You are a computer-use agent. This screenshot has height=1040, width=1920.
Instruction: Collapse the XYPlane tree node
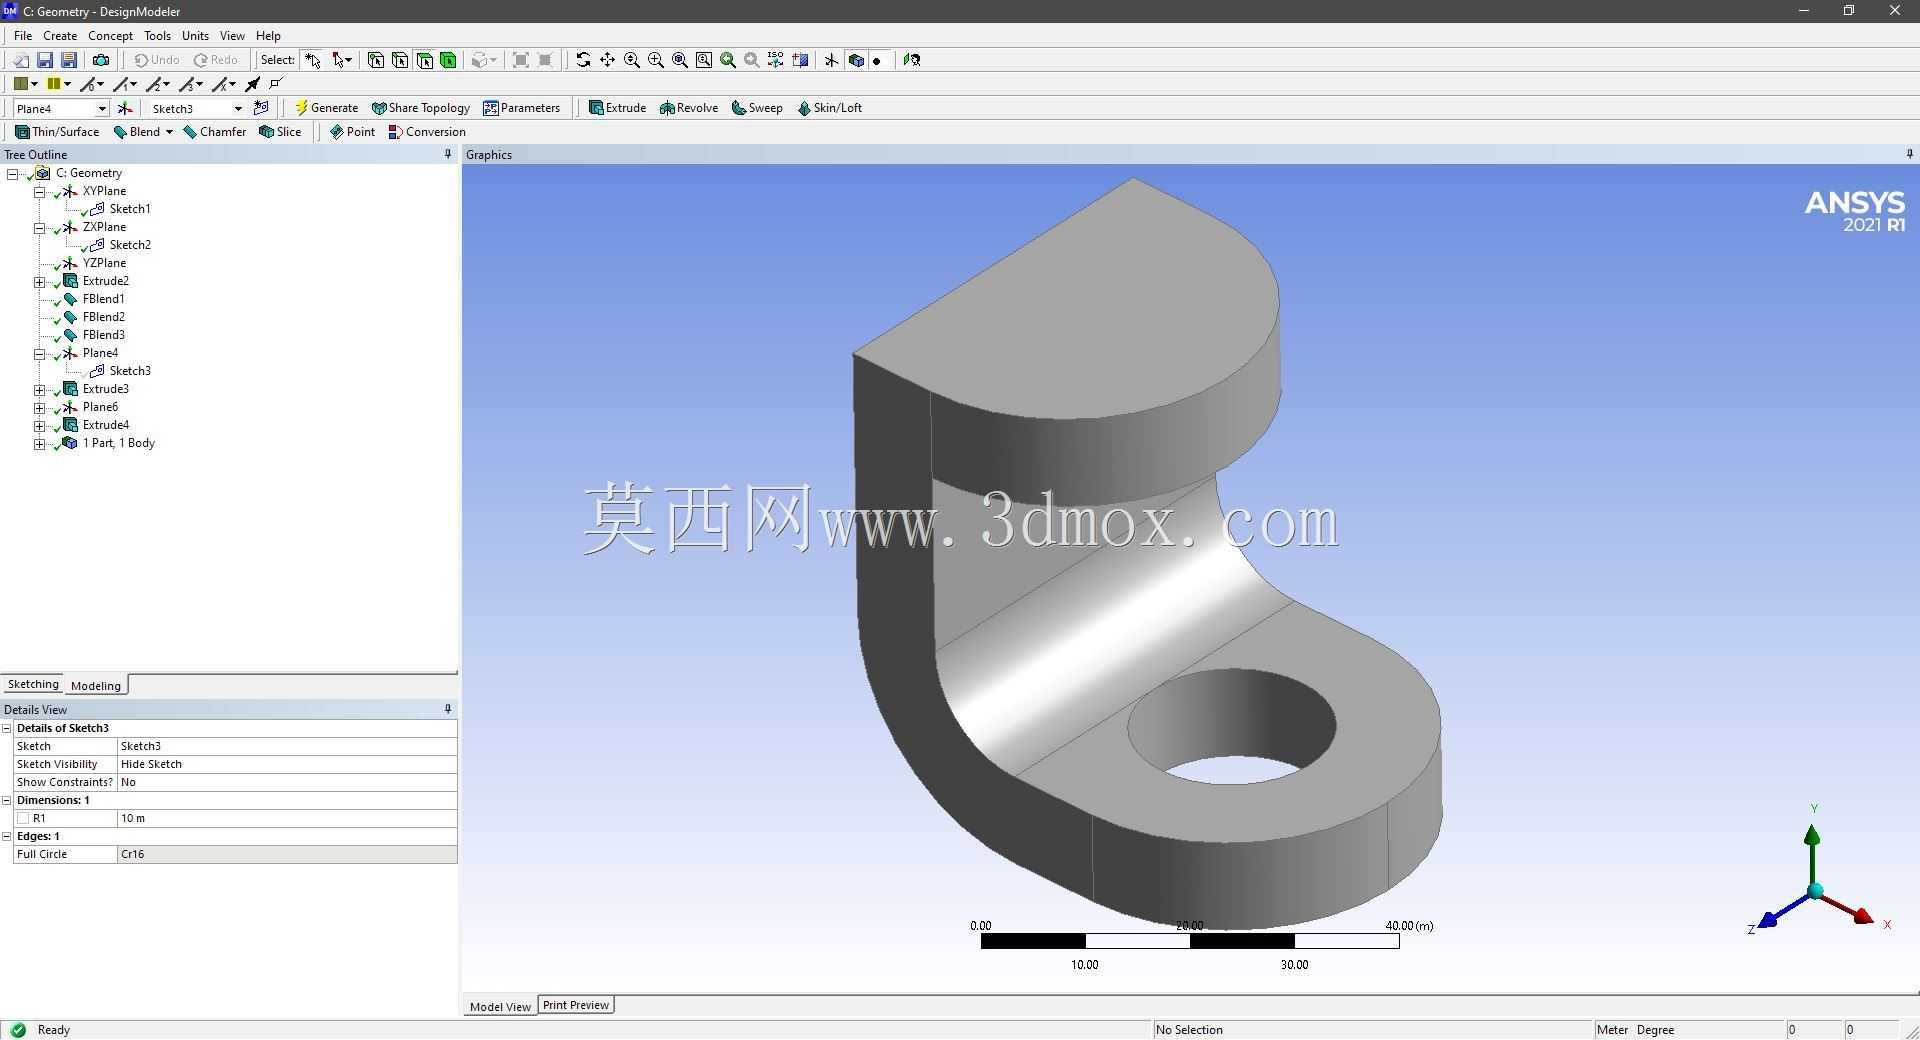[39, 191]
